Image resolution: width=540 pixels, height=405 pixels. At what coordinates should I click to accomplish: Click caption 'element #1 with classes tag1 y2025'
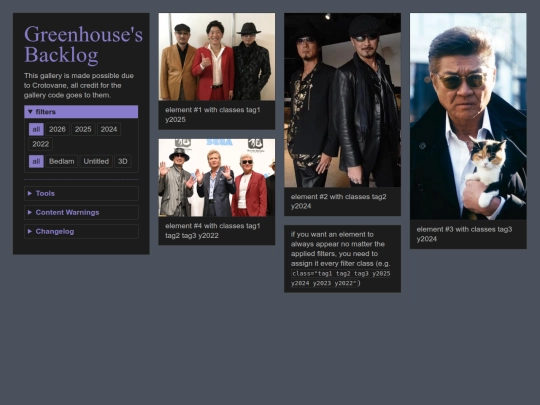[x=213, y=115]
